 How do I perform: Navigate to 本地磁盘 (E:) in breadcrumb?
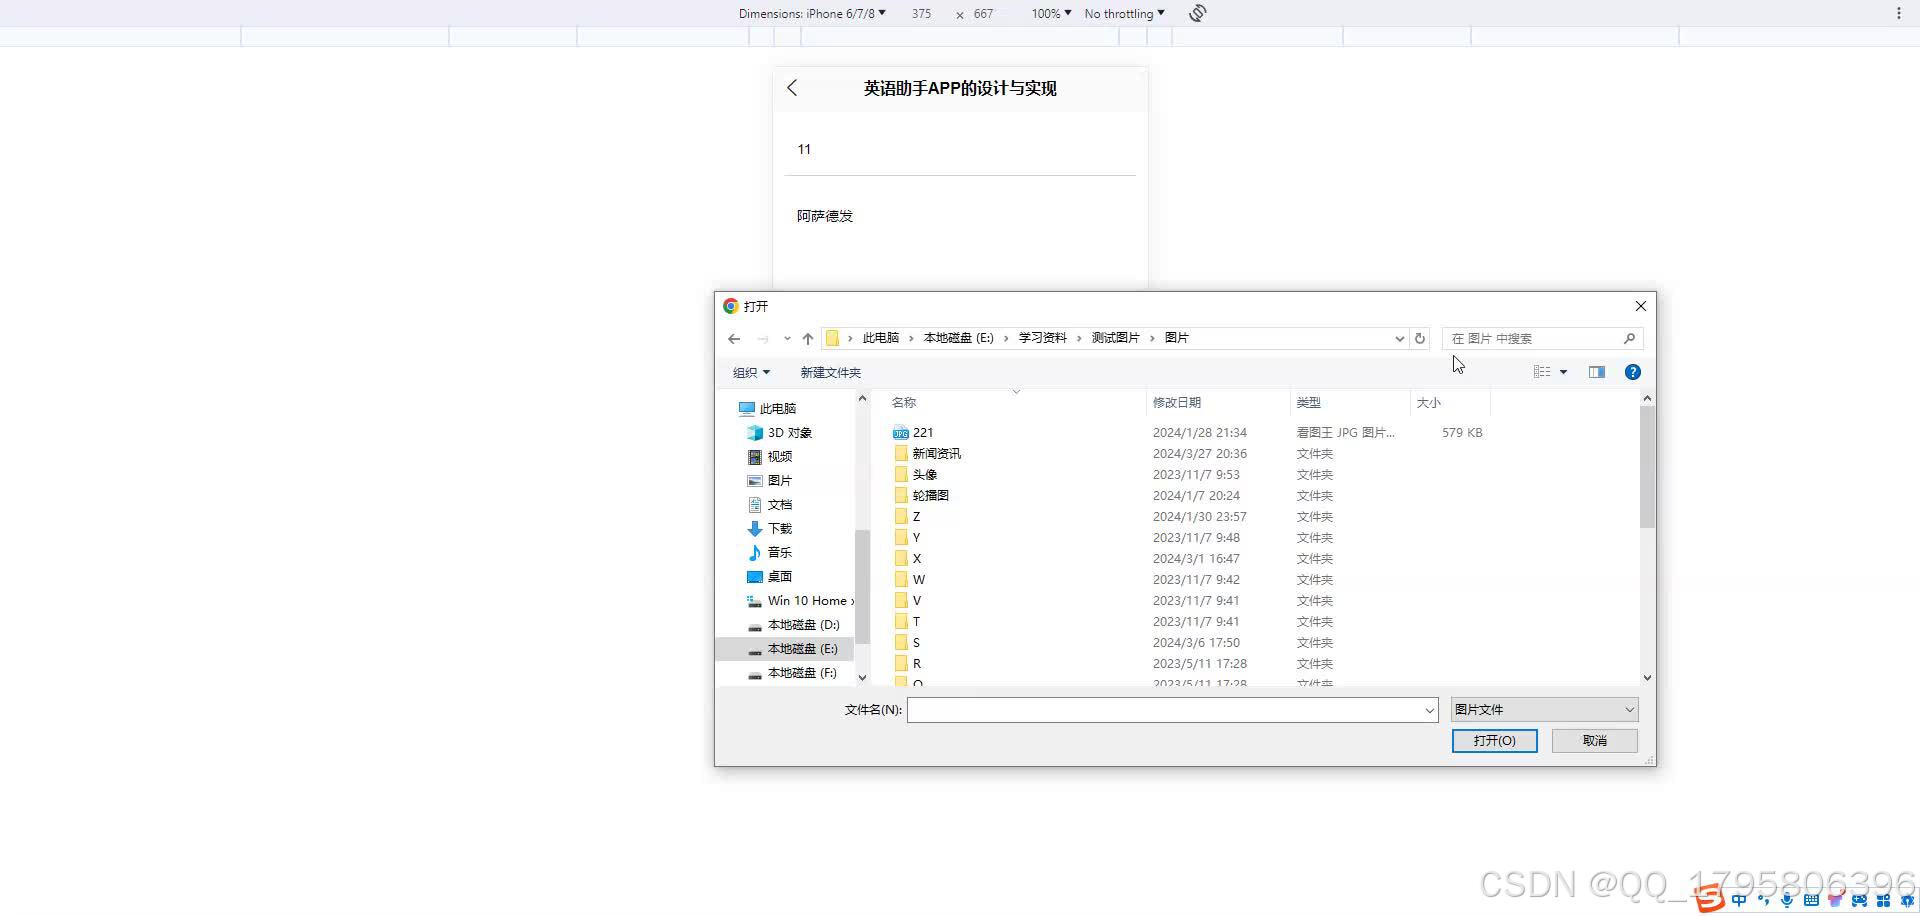(x=958, y=338)
